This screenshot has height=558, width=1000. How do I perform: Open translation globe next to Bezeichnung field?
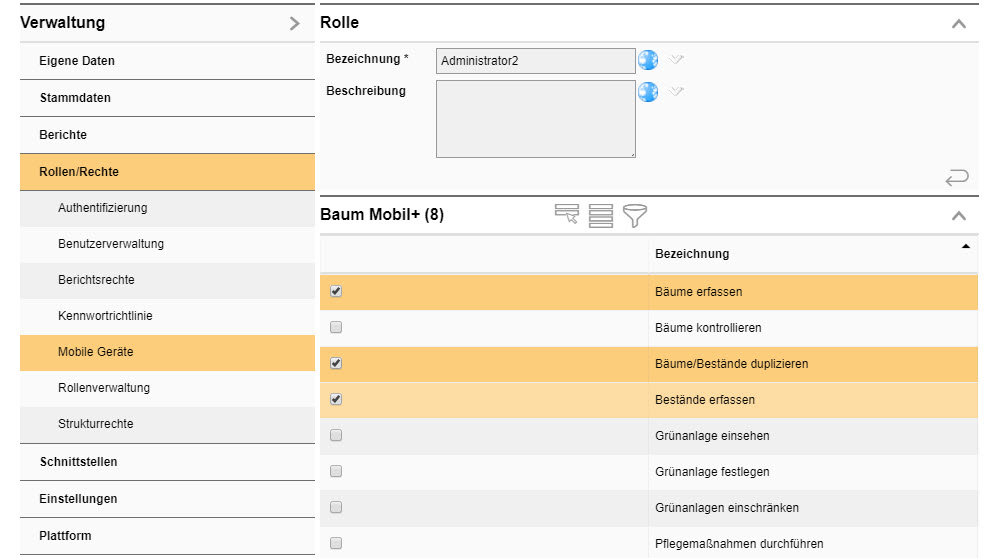[648, 60]
